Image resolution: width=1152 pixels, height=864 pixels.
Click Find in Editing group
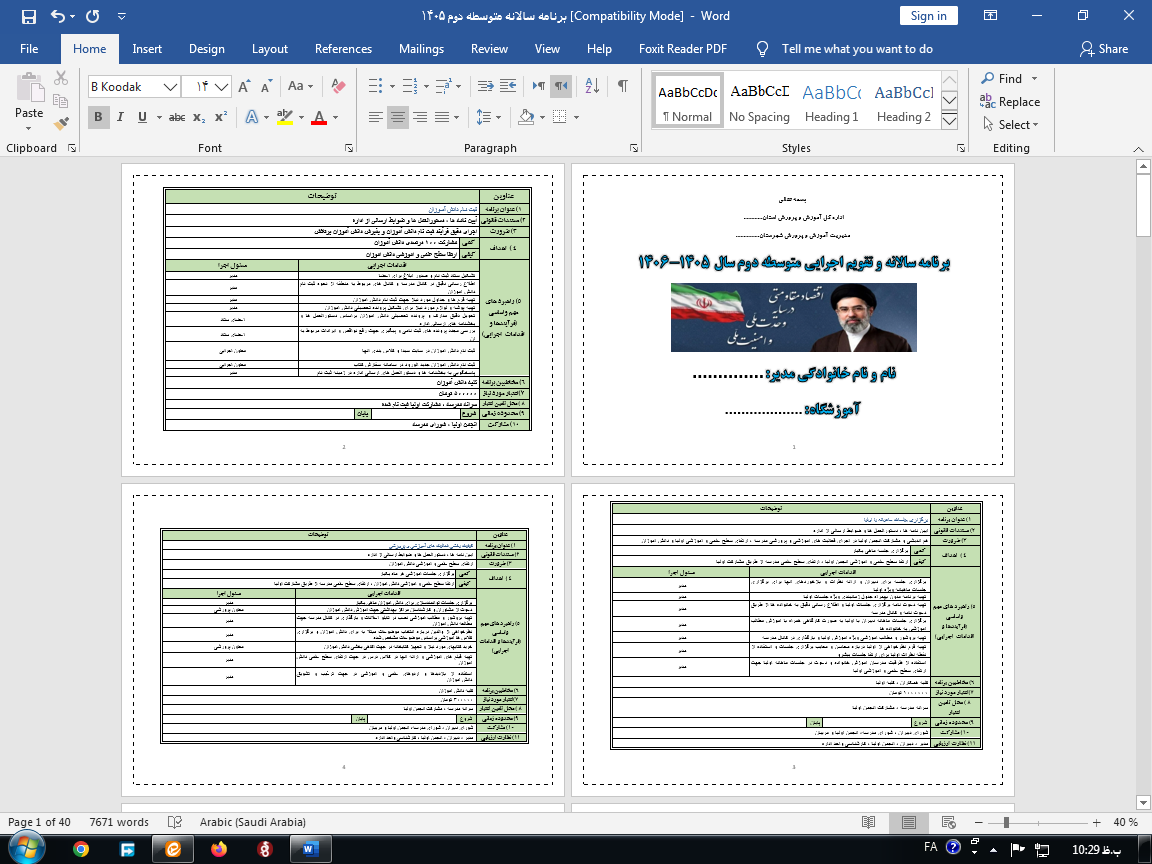(1003, 79)
